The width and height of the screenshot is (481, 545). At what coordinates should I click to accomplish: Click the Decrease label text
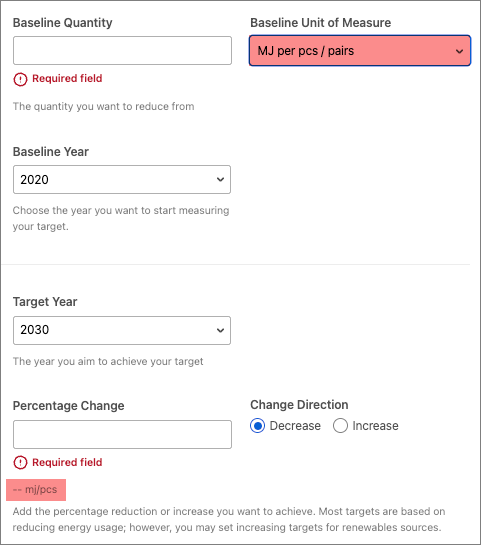[295, 426]
